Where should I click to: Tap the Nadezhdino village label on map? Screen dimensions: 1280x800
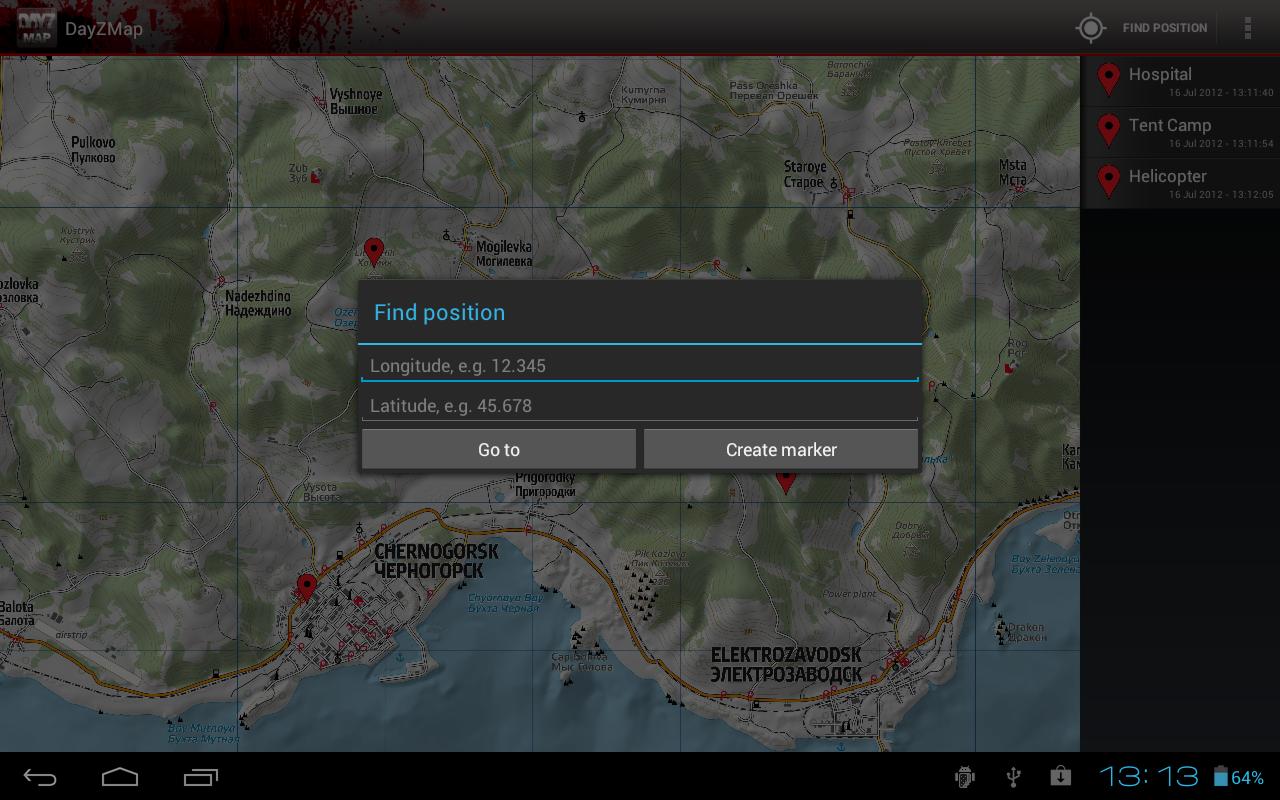click(x=258, y=303)
